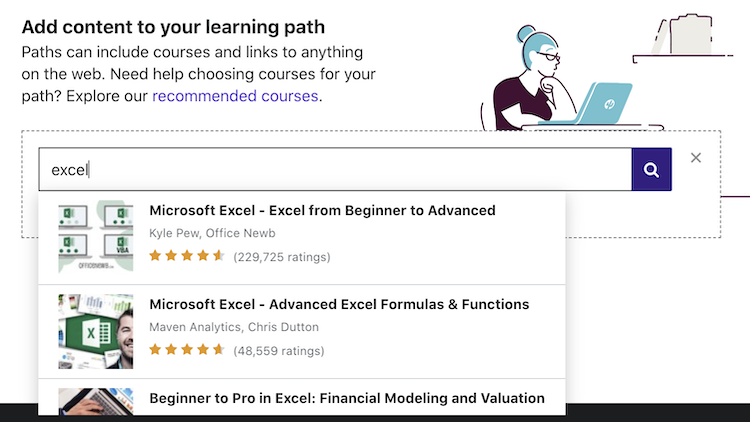750x422 pixels.
Task: Select the Financial Modeling course thumbnail
Action: [95, 401]
